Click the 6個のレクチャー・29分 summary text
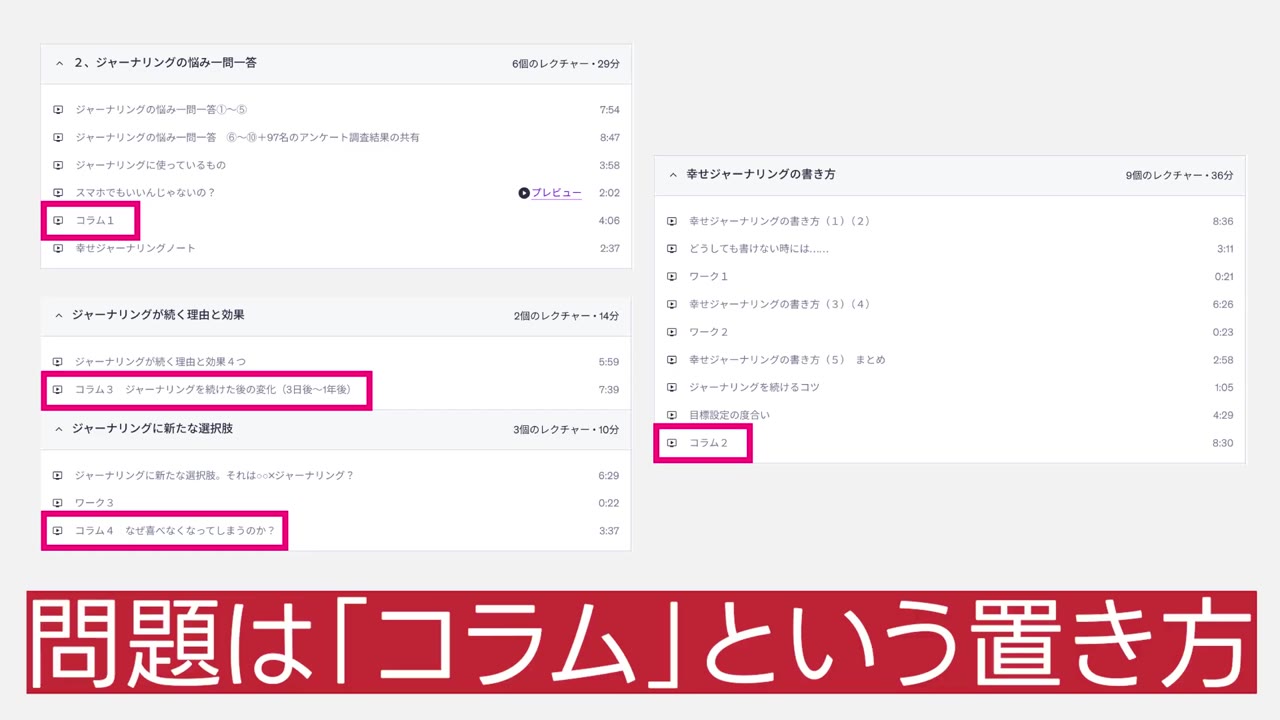 click(565, 63)
